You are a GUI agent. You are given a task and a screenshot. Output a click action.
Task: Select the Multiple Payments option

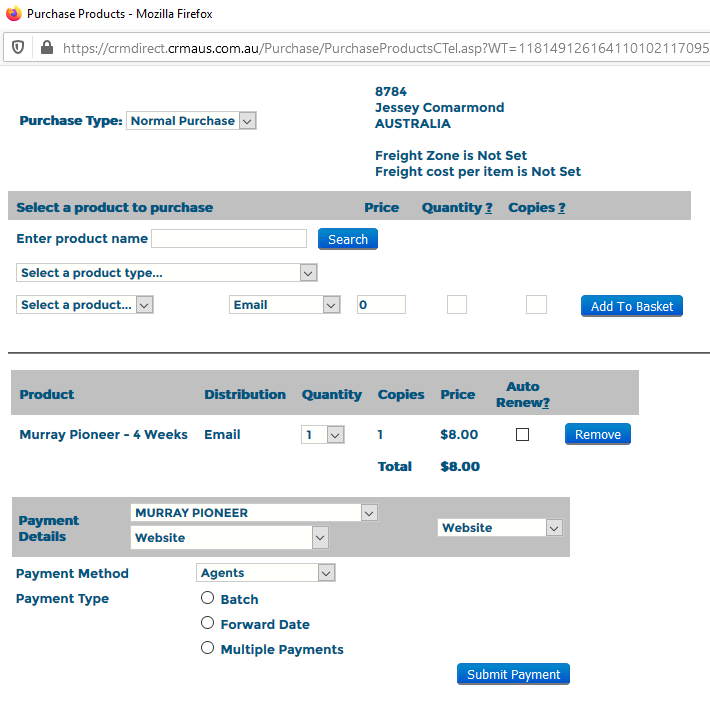(x=207, y=648)
